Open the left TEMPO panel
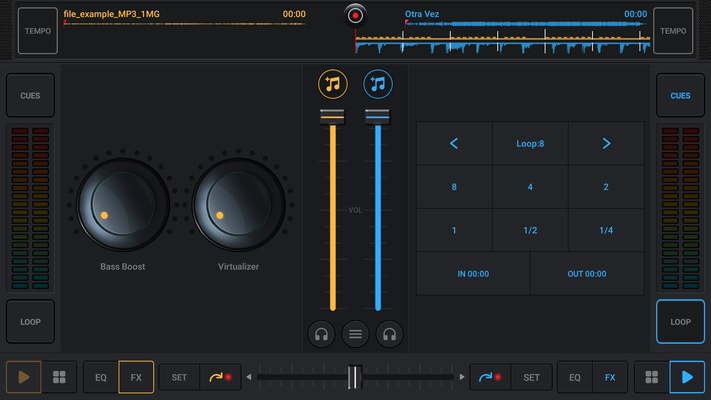 point(38,31)
